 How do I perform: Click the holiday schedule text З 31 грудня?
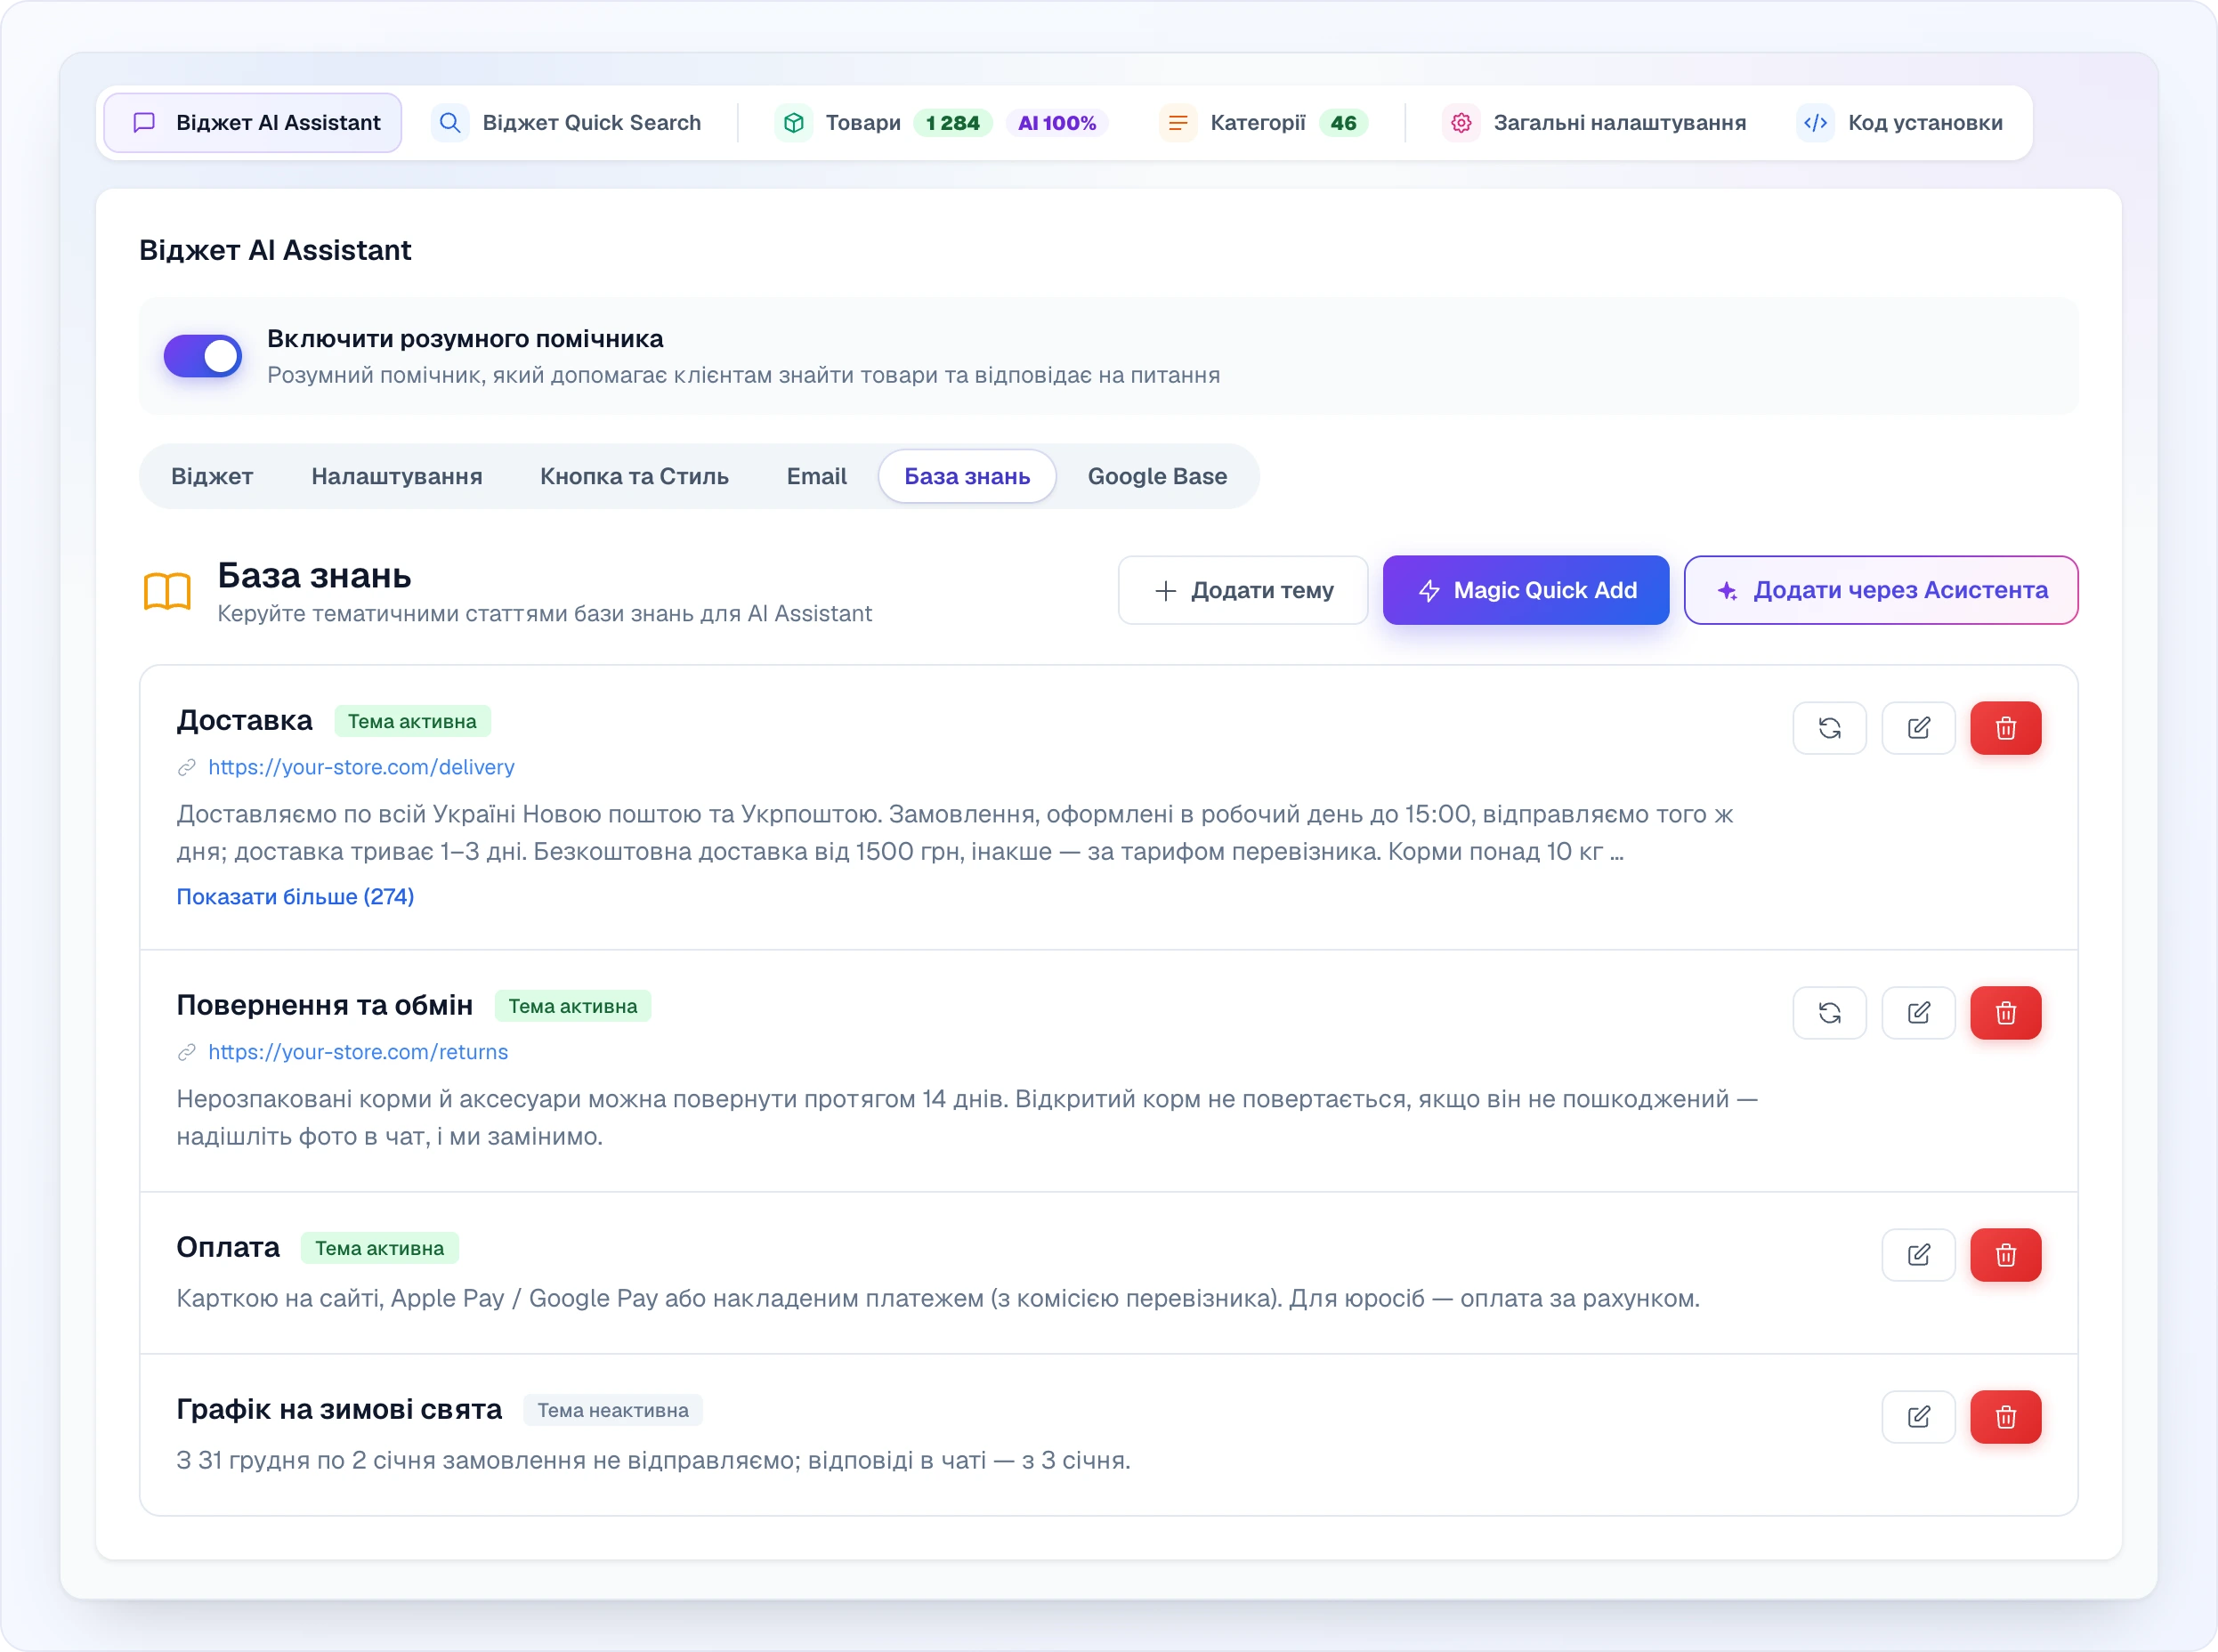point(653,1461)
